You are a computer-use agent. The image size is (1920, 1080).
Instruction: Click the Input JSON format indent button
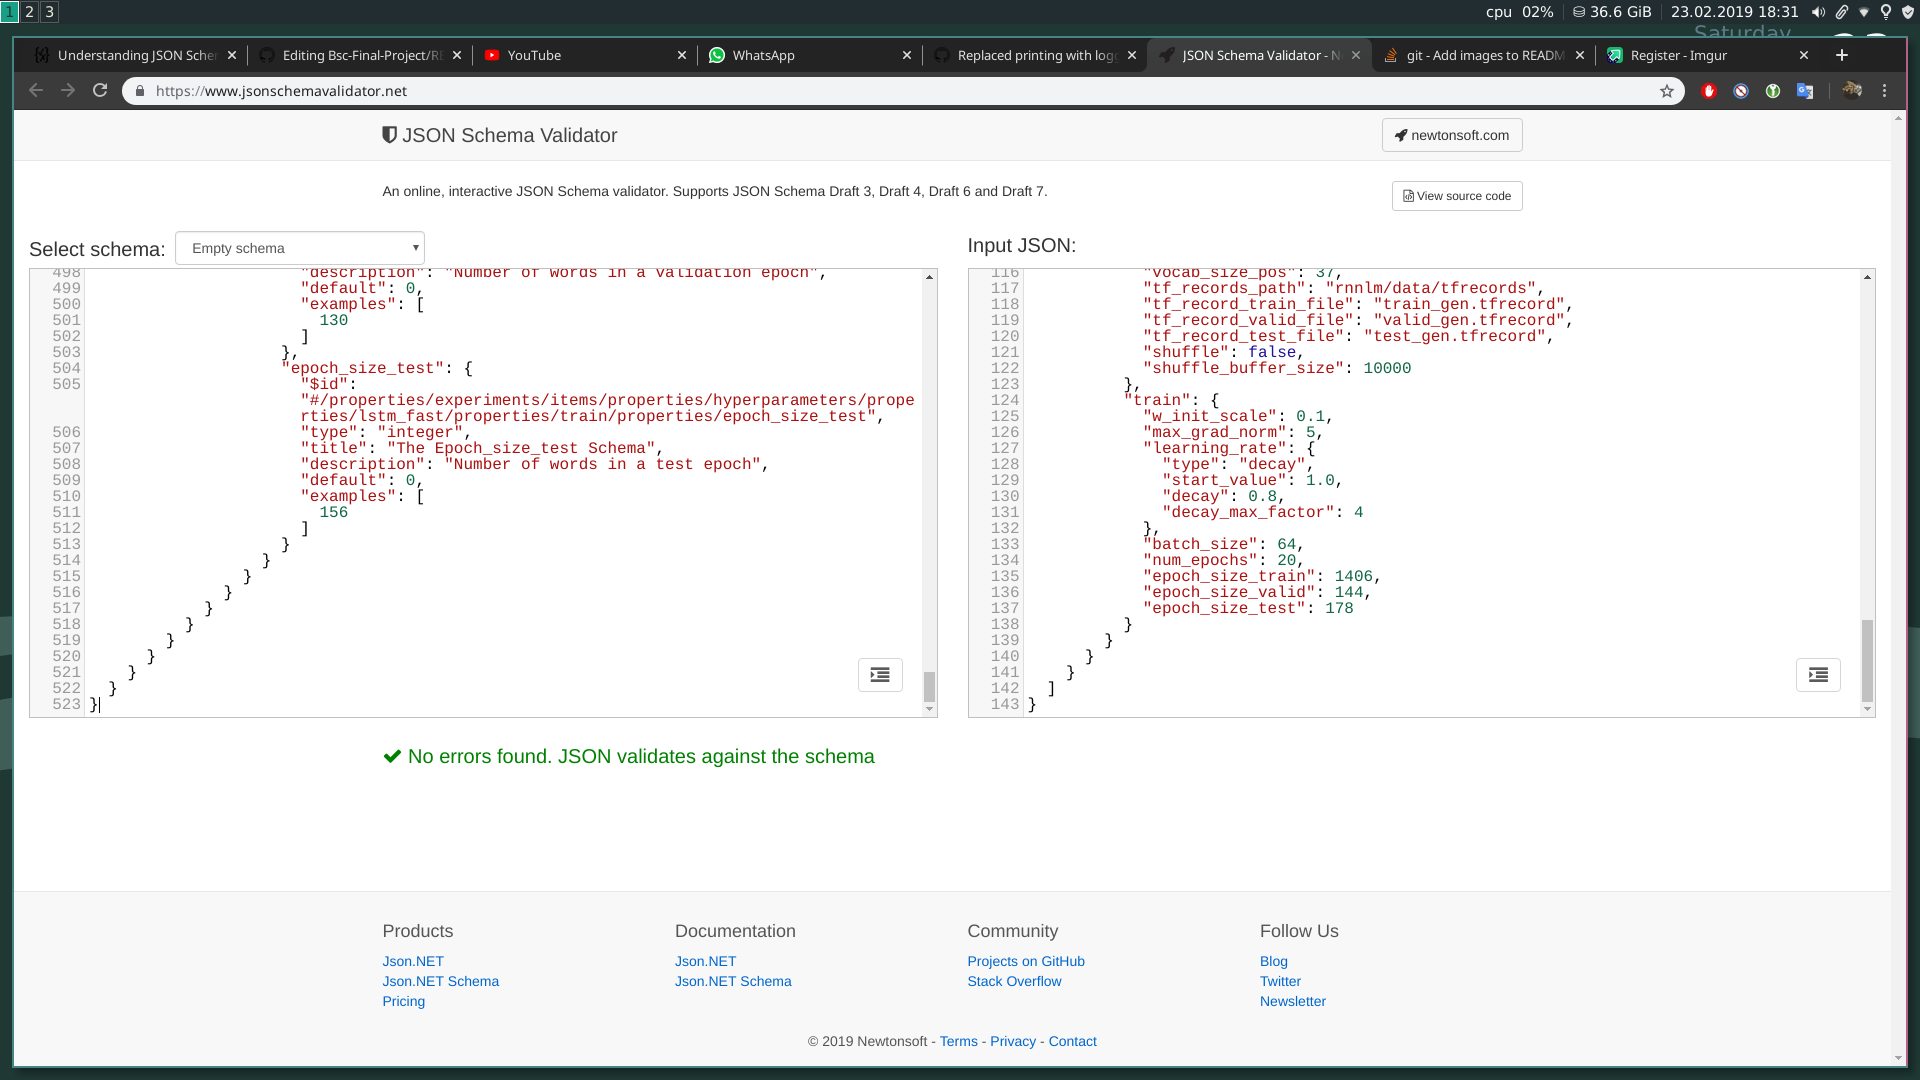1818,675
